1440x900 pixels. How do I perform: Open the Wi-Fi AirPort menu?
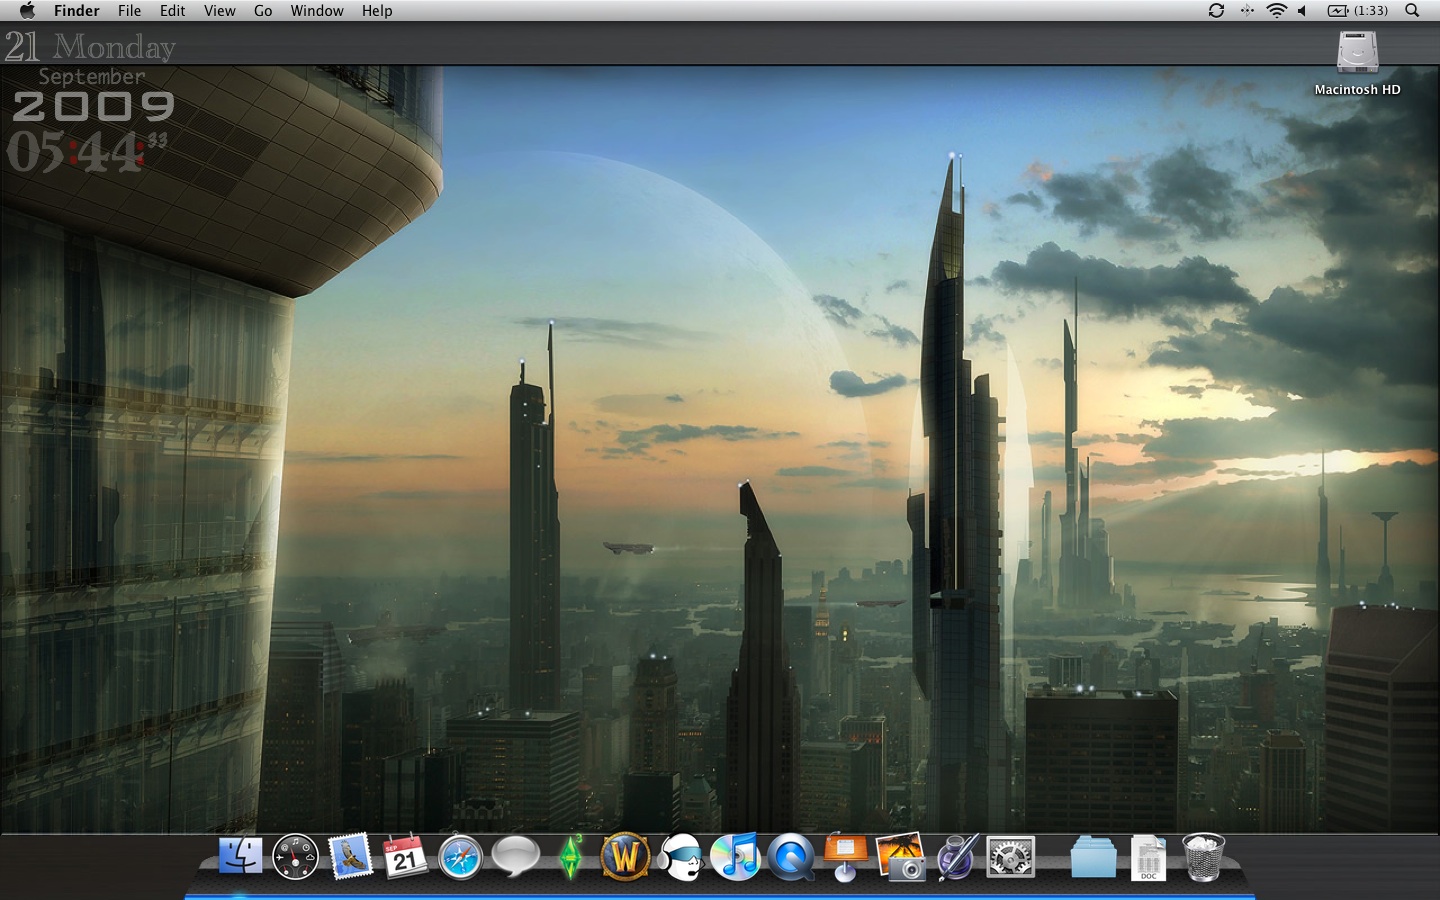(x=1276, y=10)
